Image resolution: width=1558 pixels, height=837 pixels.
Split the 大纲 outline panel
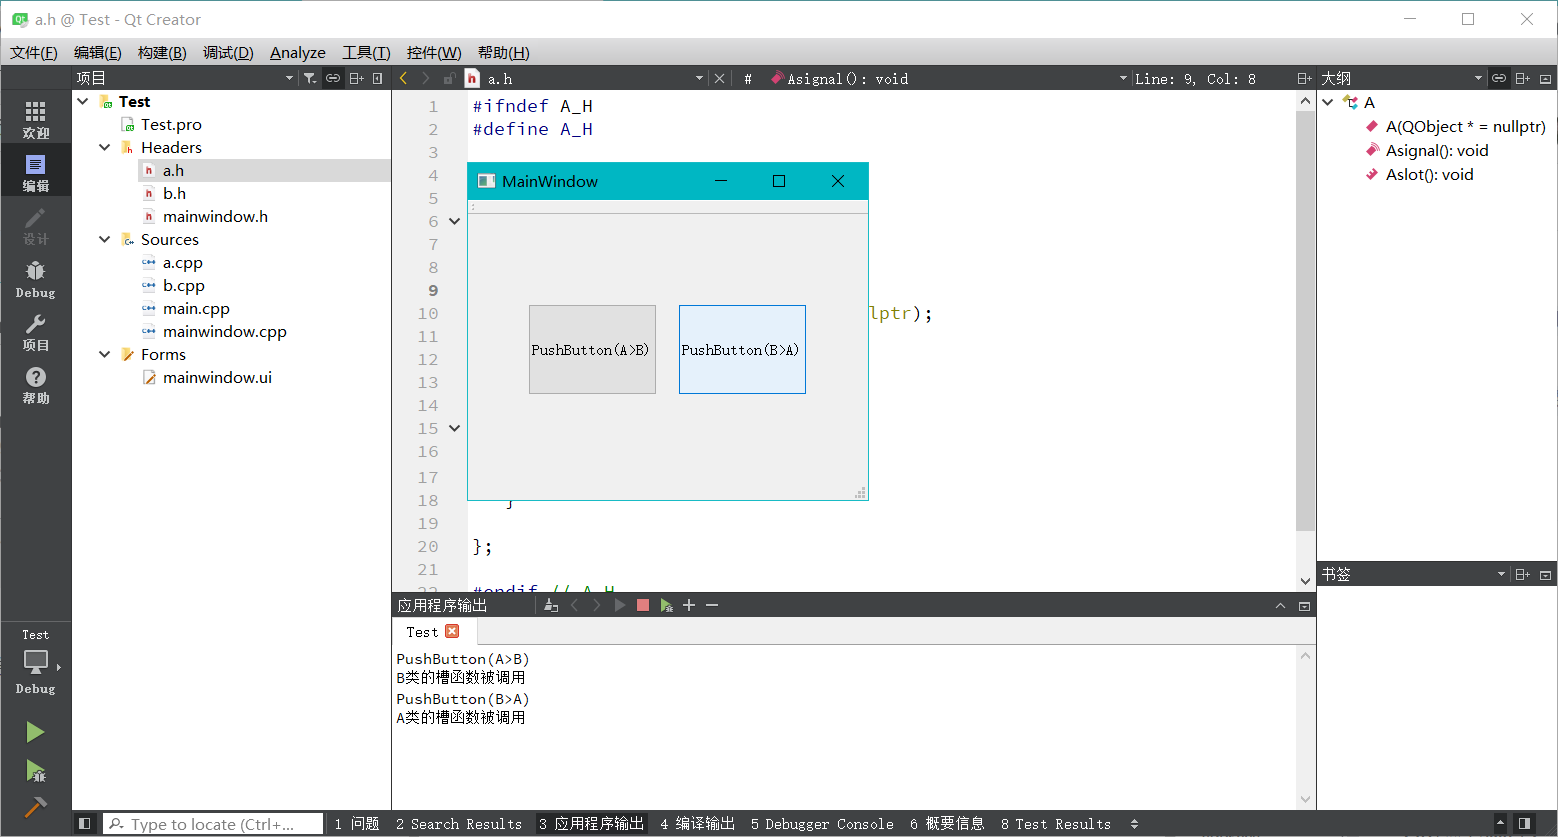pyautogui.click(x=1522, y=78)
